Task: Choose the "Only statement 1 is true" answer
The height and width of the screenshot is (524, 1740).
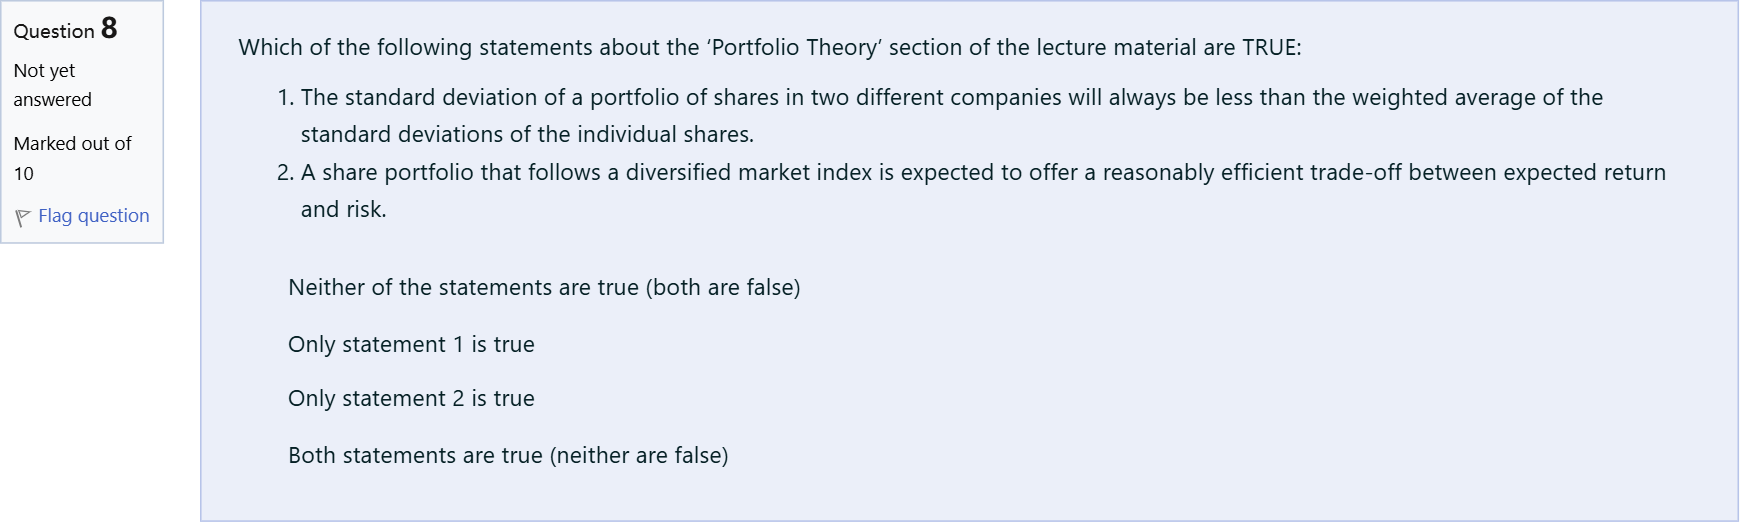Action: [x=411, y=345]
